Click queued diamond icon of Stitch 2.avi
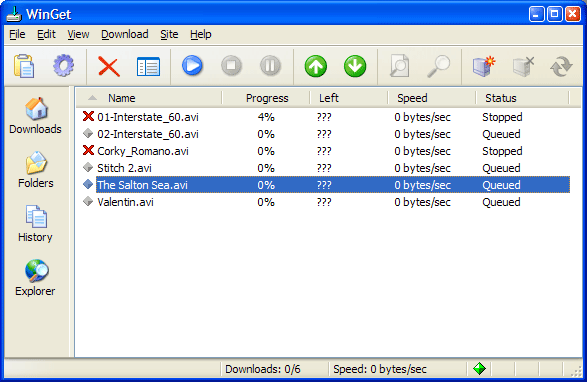This screenshot has height=382, width=587. [88, 167]
